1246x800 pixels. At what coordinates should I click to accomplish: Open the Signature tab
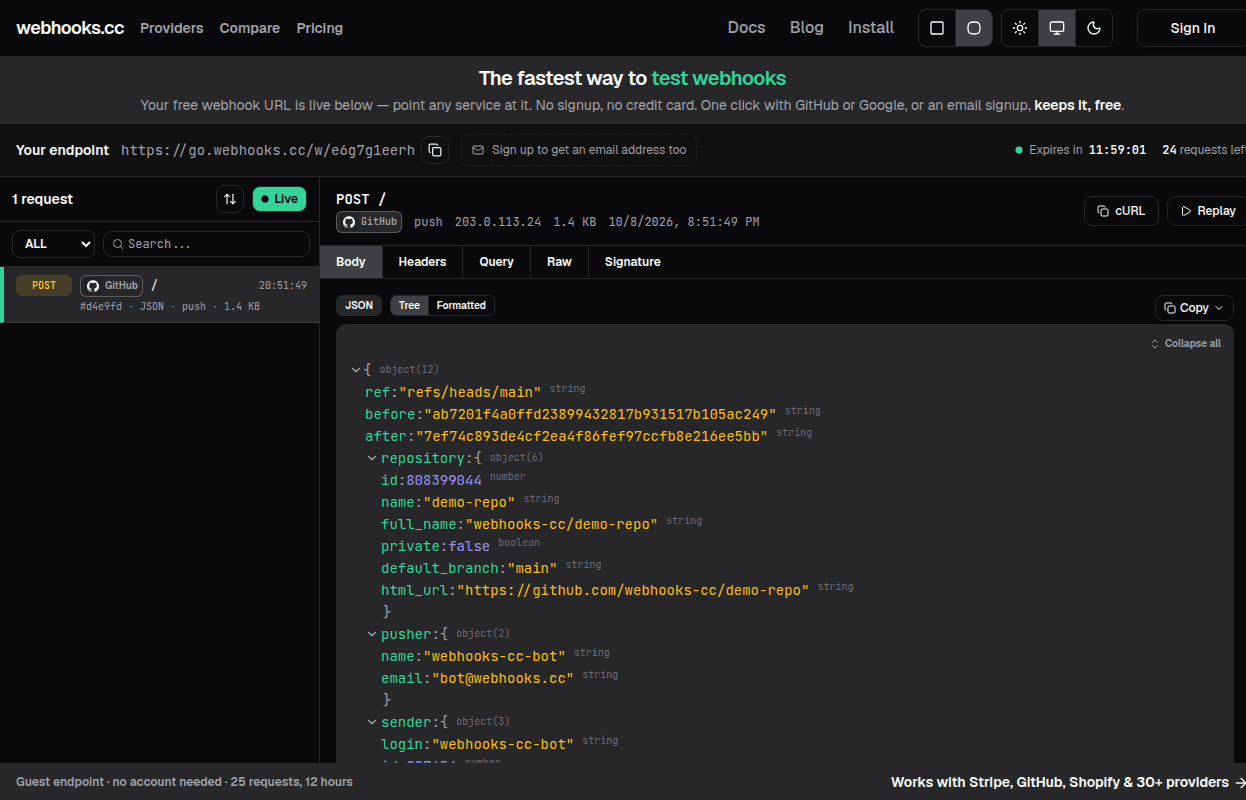coord(633,262)
